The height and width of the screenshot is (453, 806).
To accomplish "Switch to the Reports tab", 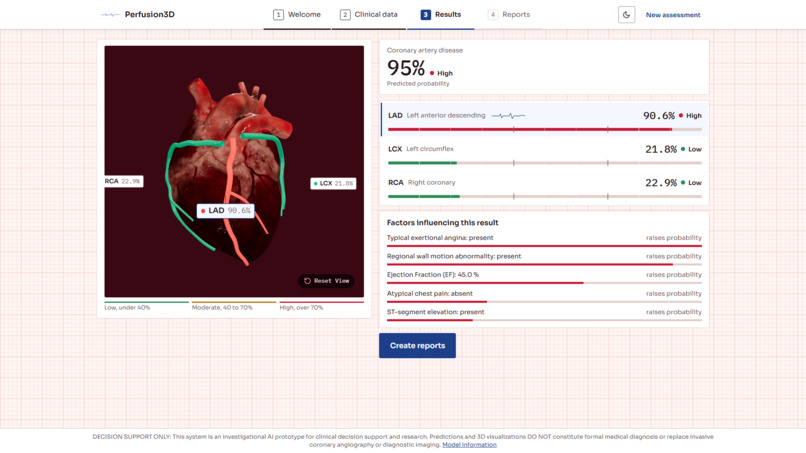I will pos(509,15).
